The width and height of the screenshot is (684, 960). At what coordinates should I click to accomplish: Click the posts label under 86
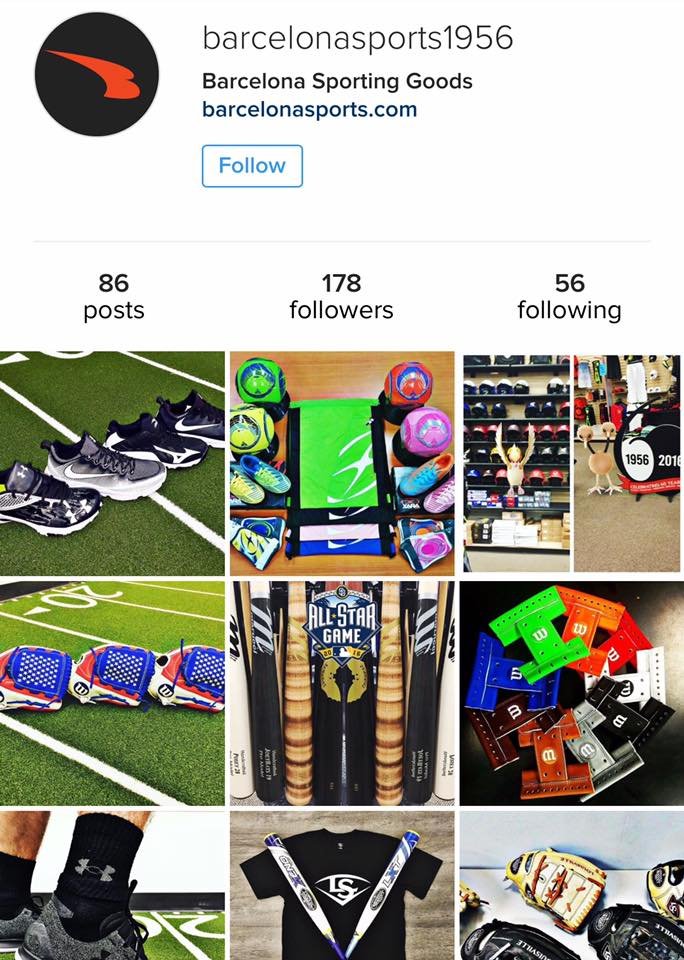pyautogui.click(x=114, y=310)
